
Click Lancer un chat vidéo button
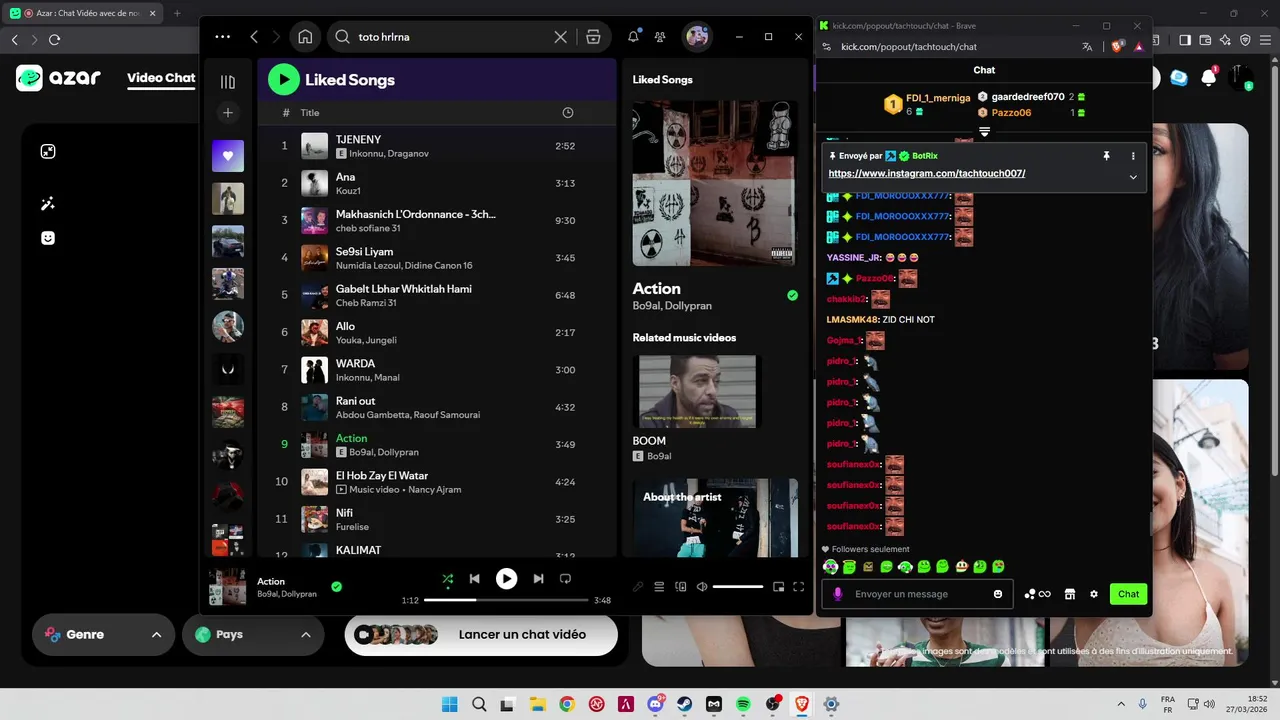[481, 635]
